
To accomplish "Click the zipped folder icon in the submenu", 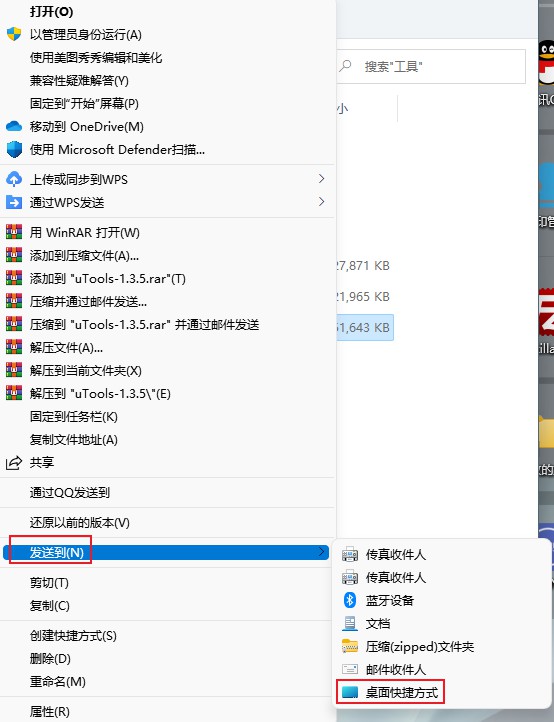I will [350, 646].
